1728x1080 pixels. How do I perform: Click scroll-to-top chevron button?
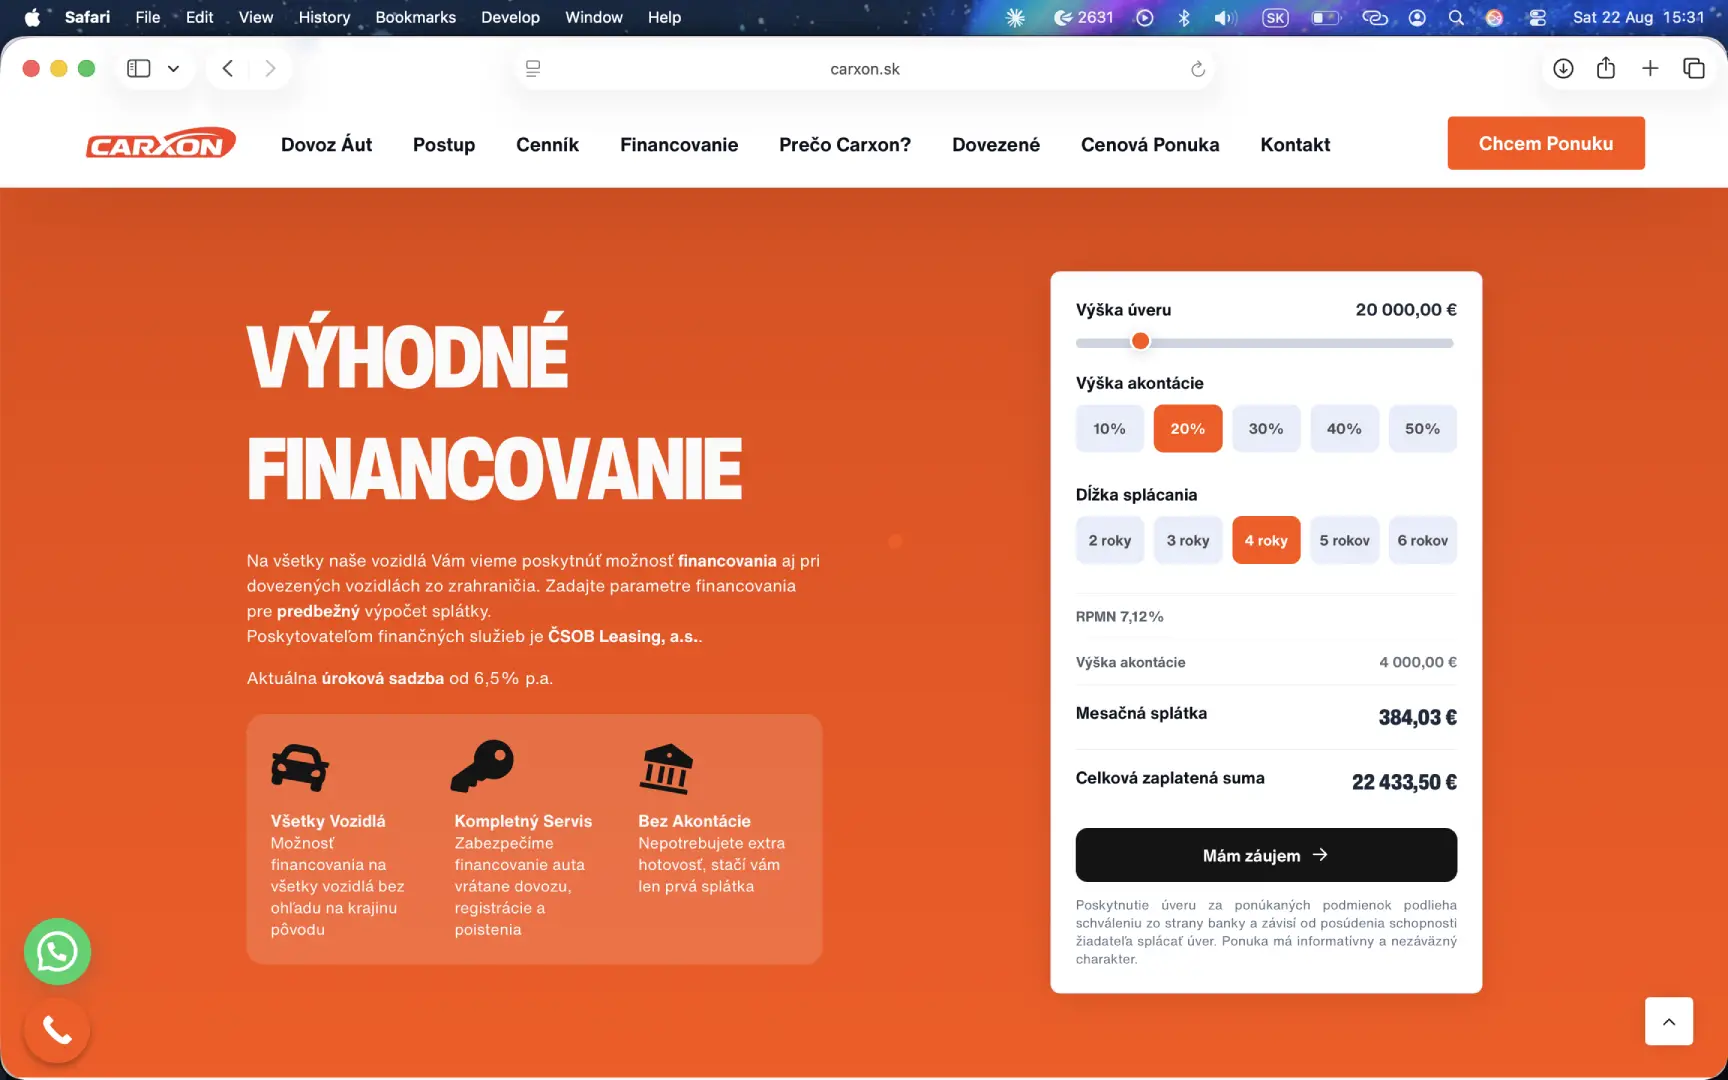click(1669, 1021)
